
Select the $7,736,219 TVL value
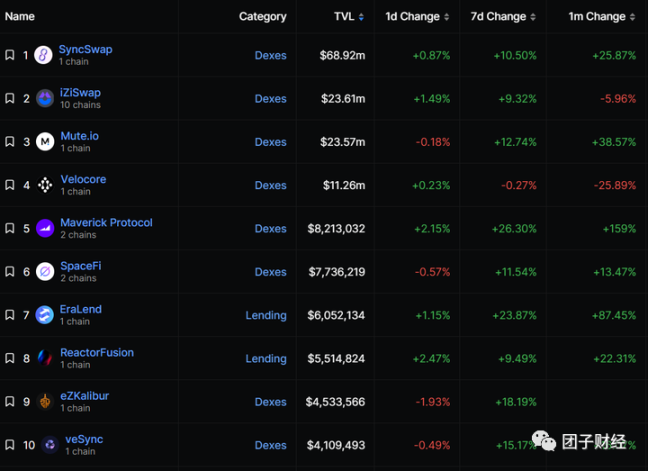337,272
